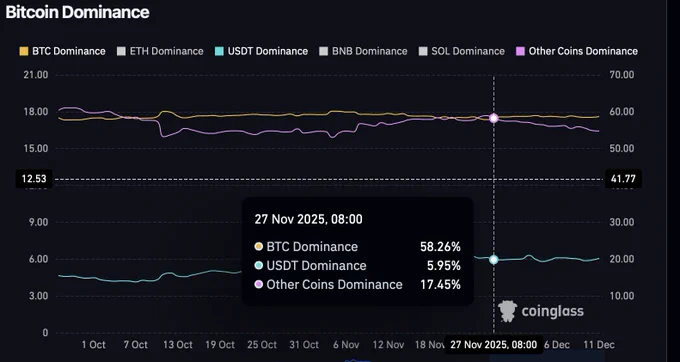Image resolution: width=680 pixels, height=362 pixels.
Task: Click the 3.00 left axis value
Action: click(38, 296)
